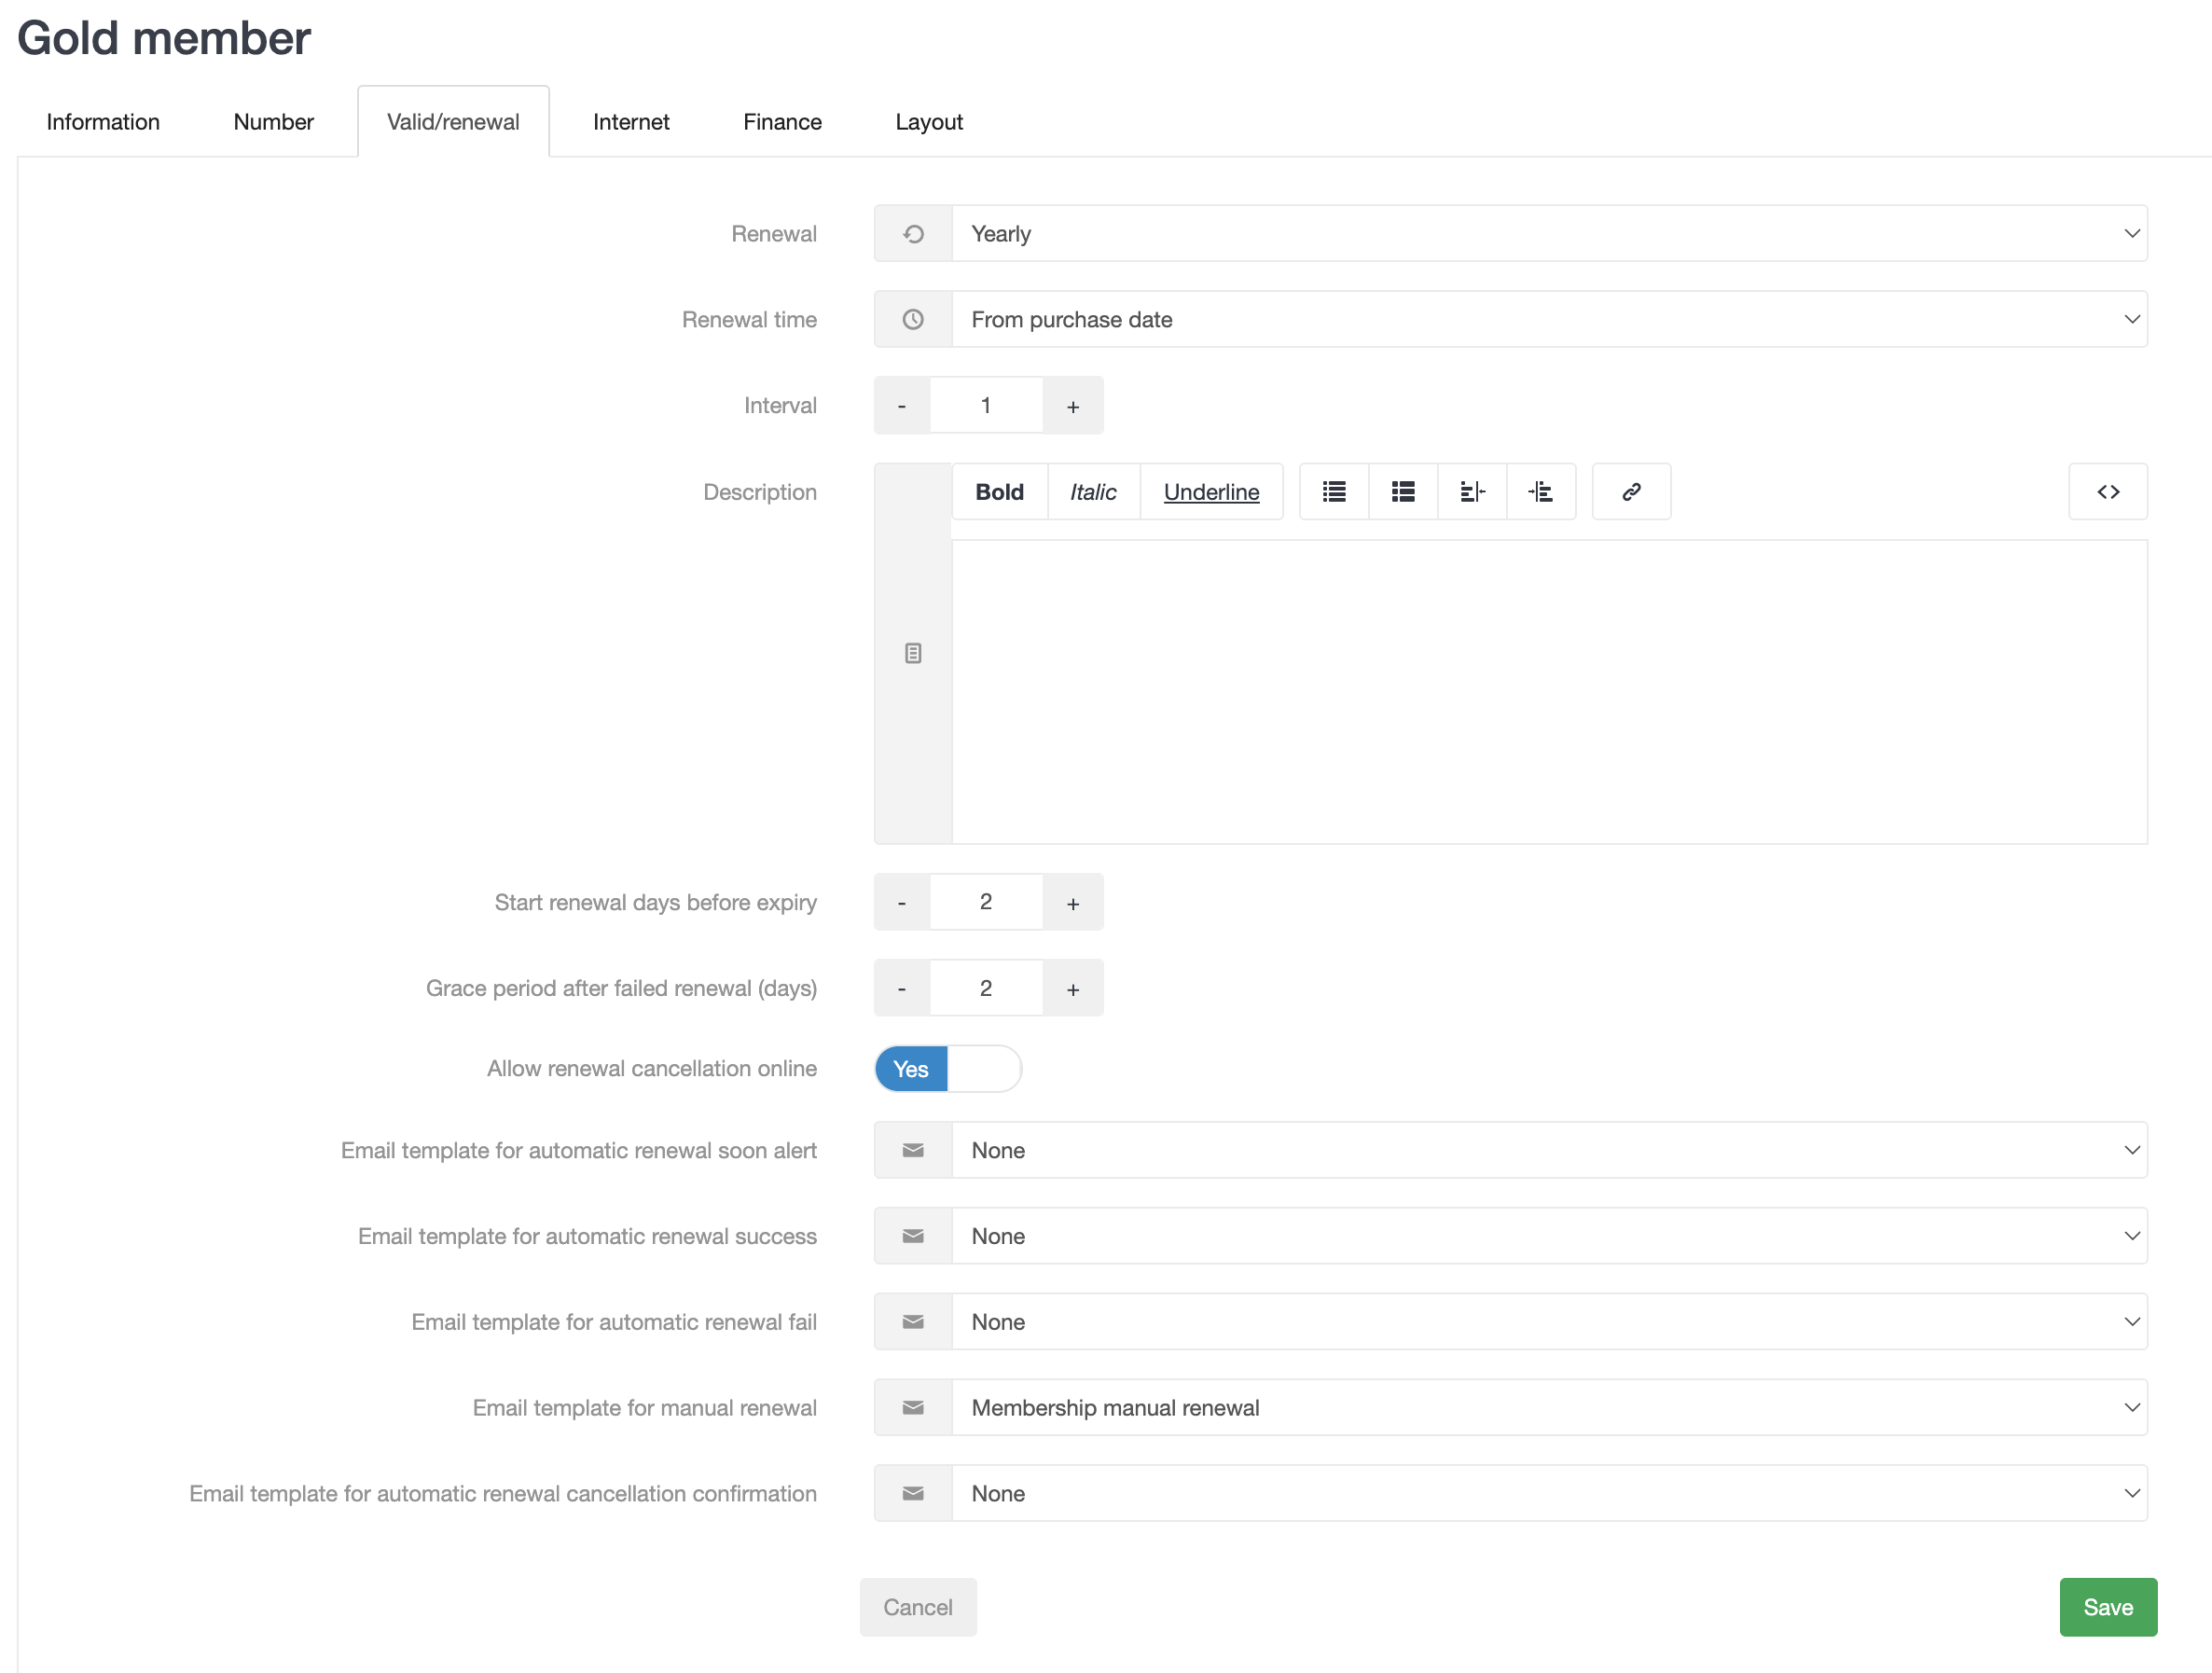Expand Email template for manual renewal dropdown
Image resolution: width=2212 pixels, height=1673 pixels.
pyautogui.click(x=1547, y=1407)
